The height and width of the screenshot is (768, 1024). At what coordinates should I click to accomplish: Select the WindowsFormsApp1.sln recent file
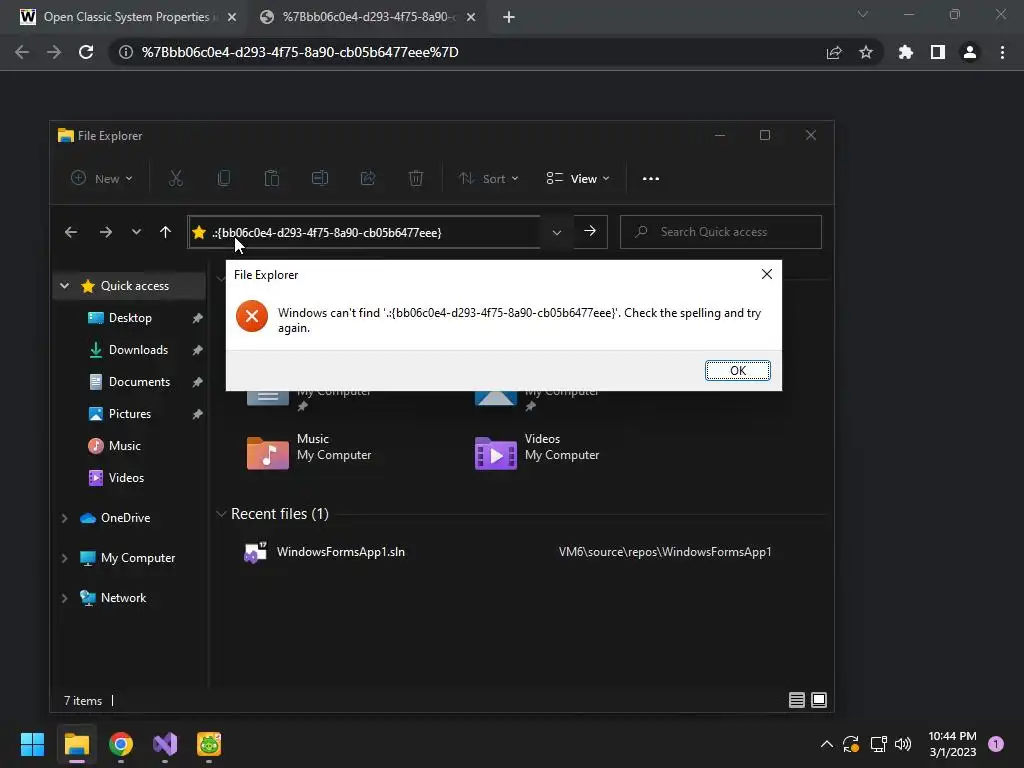[x=340, y=552]
